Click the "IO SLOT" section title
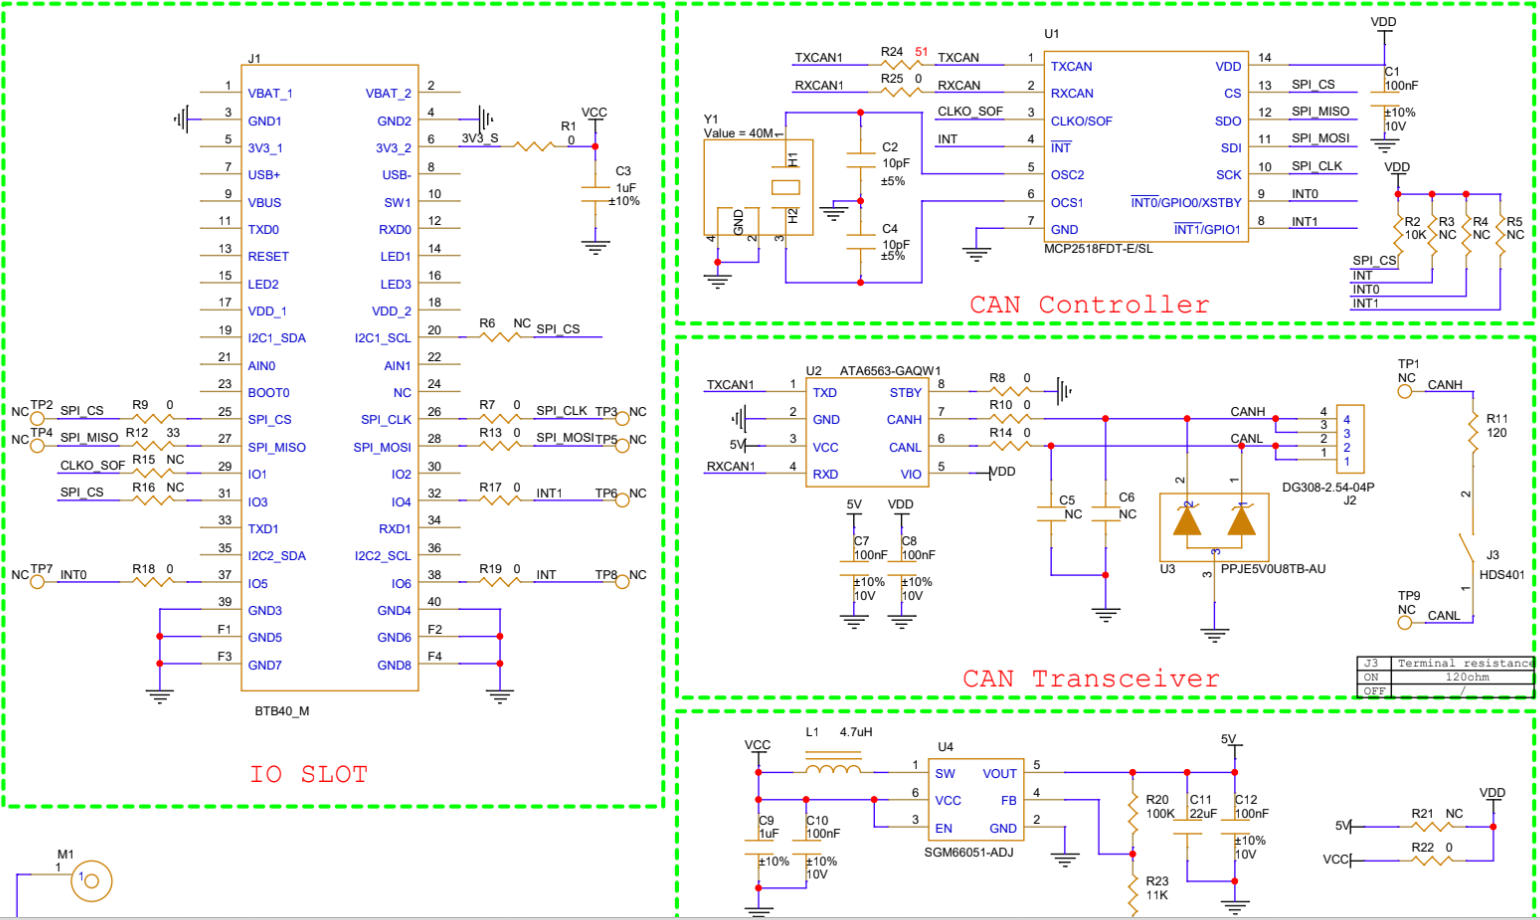Image resolution: width=1540 pixels, height=920 pixels. pyautogui.click(x=308, y=774)
